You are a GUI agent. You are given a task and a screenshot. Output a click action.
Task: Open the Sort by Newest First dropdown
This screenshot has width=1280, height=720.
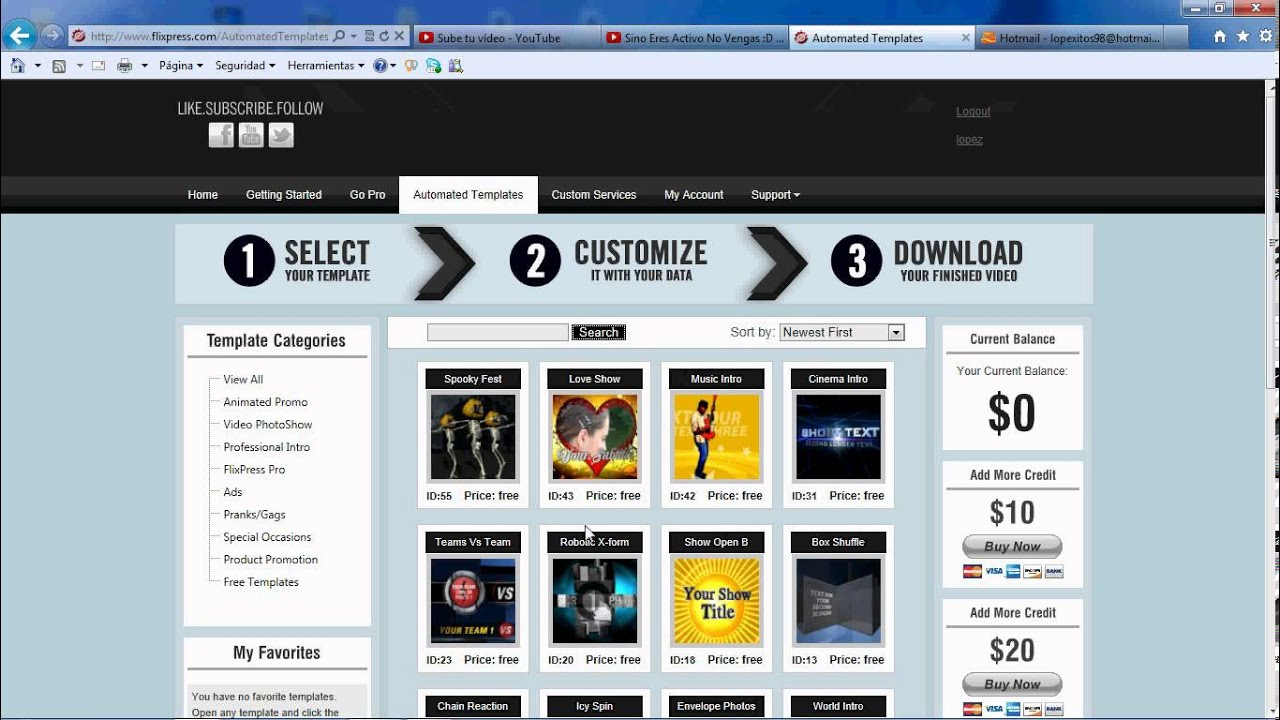[842, 332]
